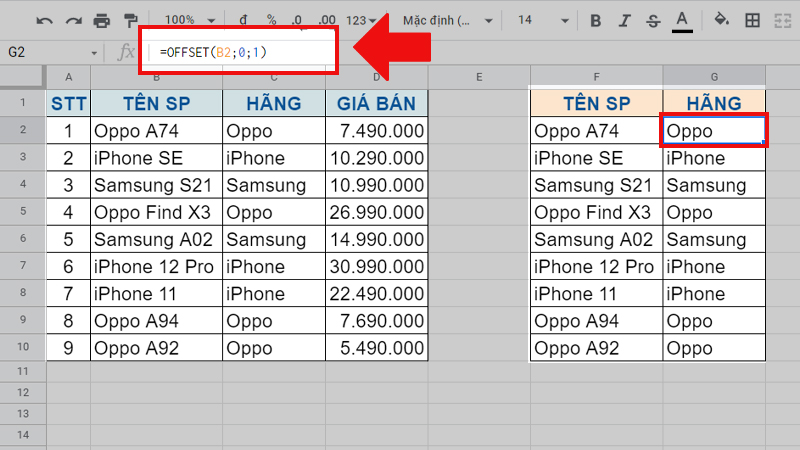
Task: Click price cell 22.490.000
Action: [377, 293]
